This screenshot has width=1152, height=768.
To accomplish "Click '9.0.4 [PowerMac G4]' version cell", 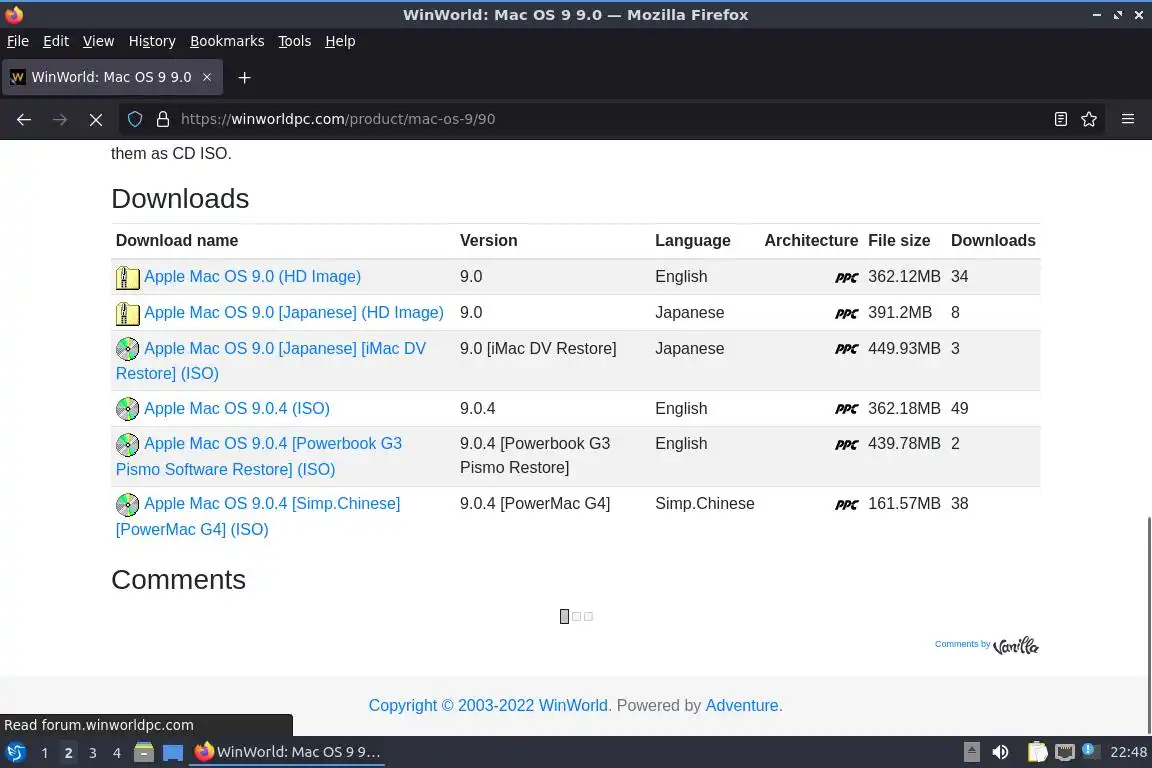I will (535, 503).
